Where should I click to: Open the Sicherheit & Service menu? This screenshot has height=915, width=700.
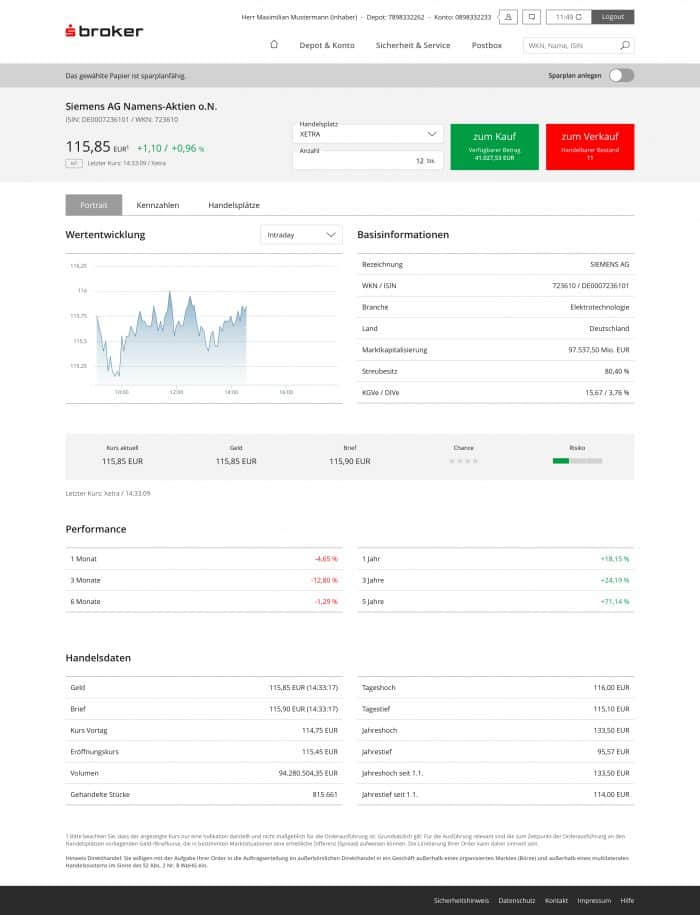click(413, 45)
